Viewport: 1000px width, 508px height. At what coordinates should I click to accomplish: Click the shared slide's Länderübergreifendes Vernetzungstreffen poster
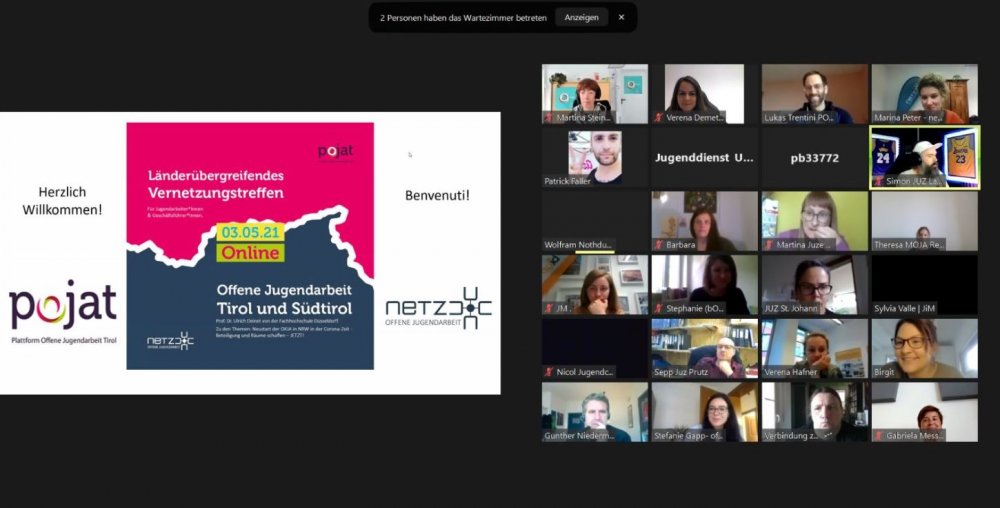(250, 246)
